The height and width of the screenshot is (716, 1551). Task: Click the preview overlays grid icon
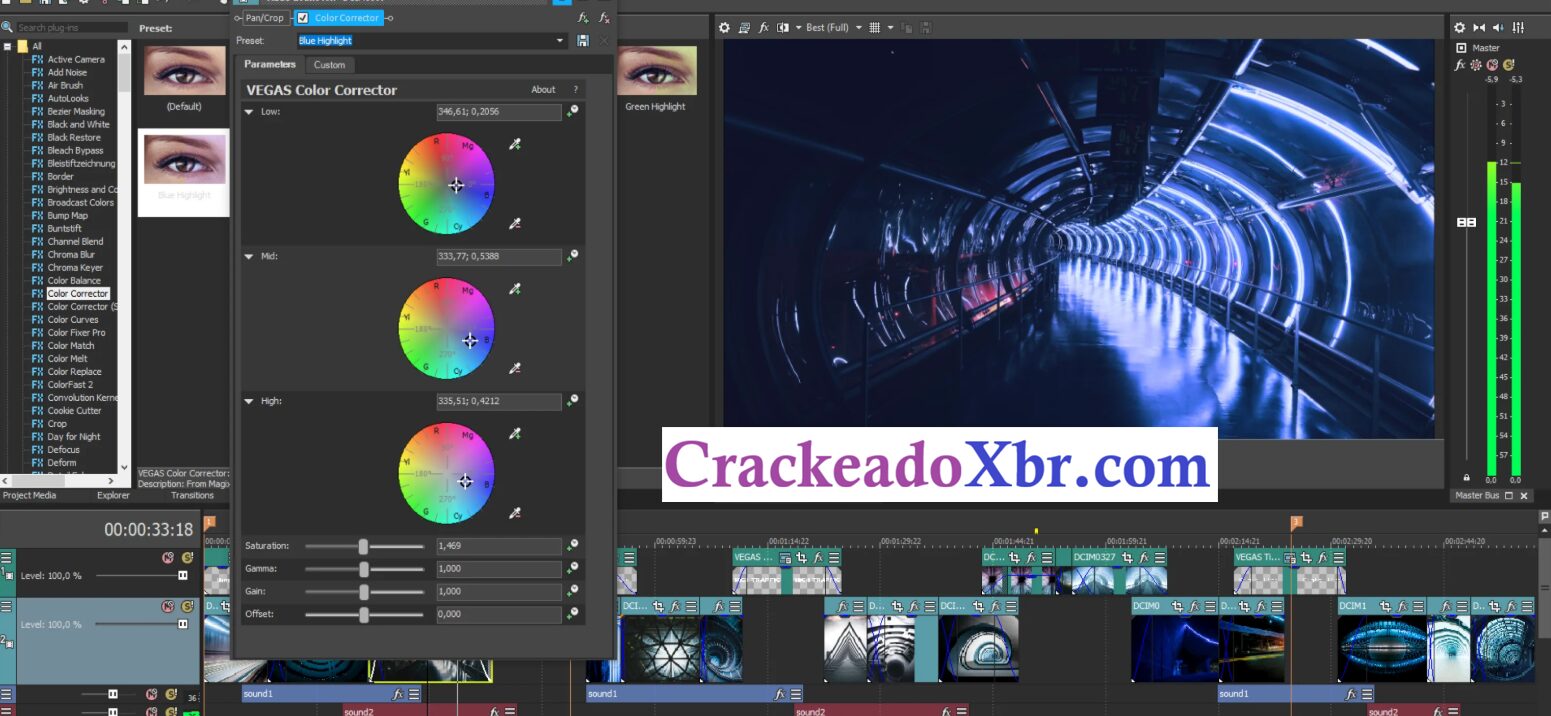(875, 28)
